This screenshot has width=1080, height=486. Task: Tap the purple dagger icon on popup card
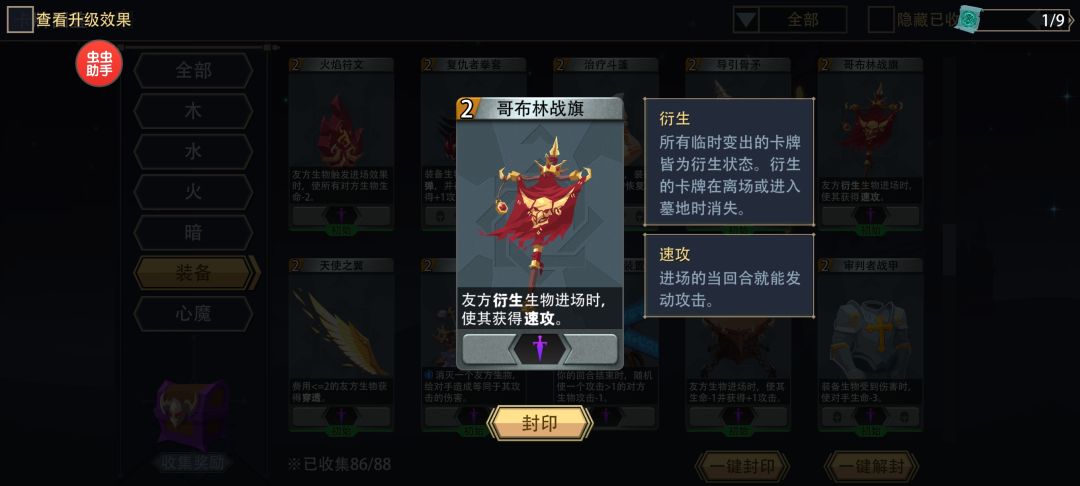(x=539, y=348)
